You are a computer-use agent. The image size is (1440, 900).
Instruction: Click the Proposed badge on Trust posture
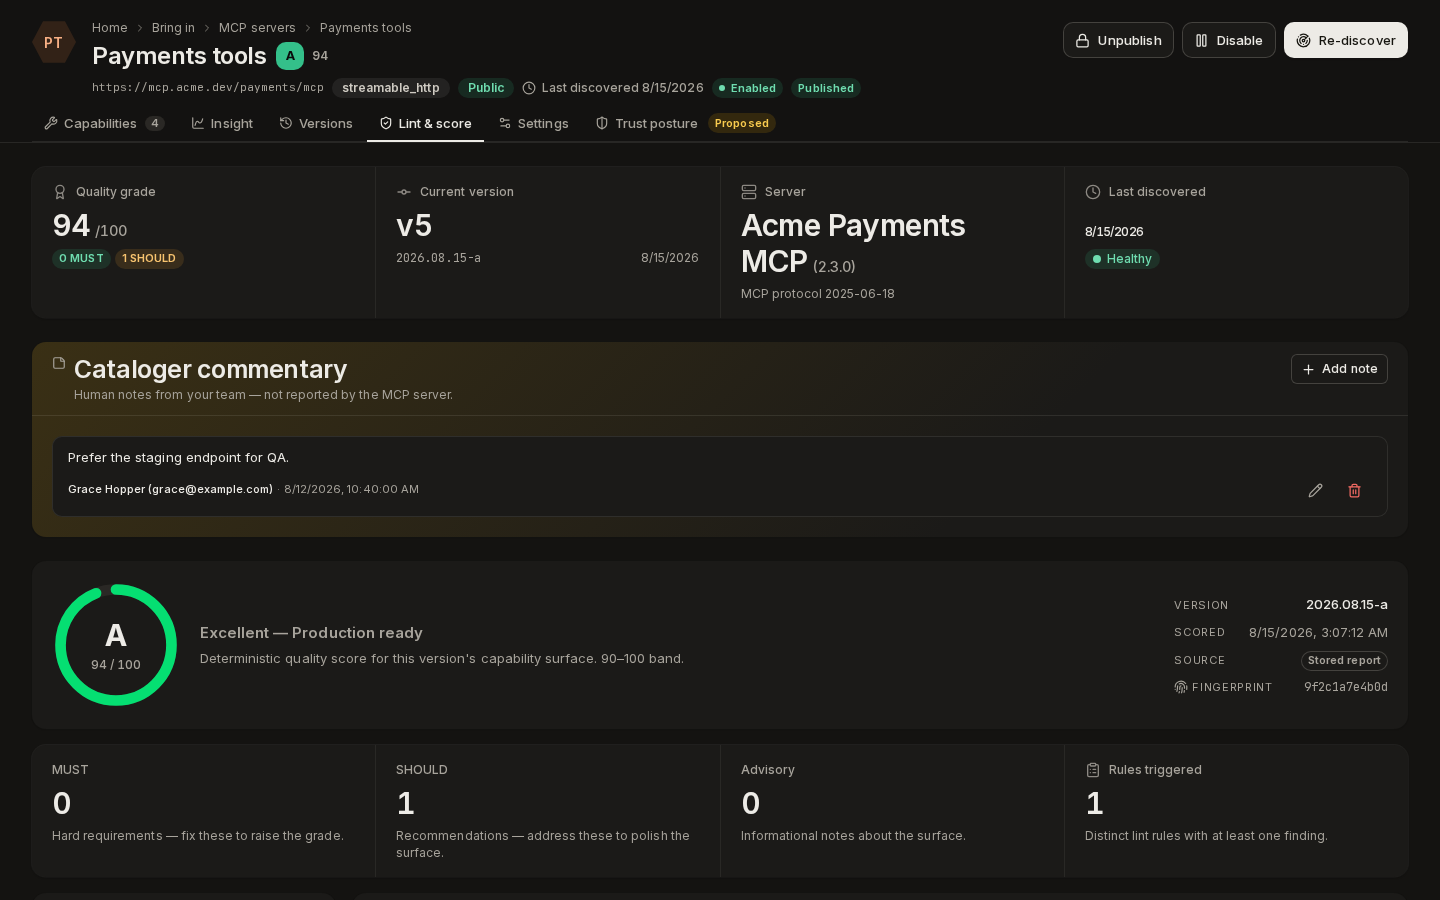click(x=742, y=124)
